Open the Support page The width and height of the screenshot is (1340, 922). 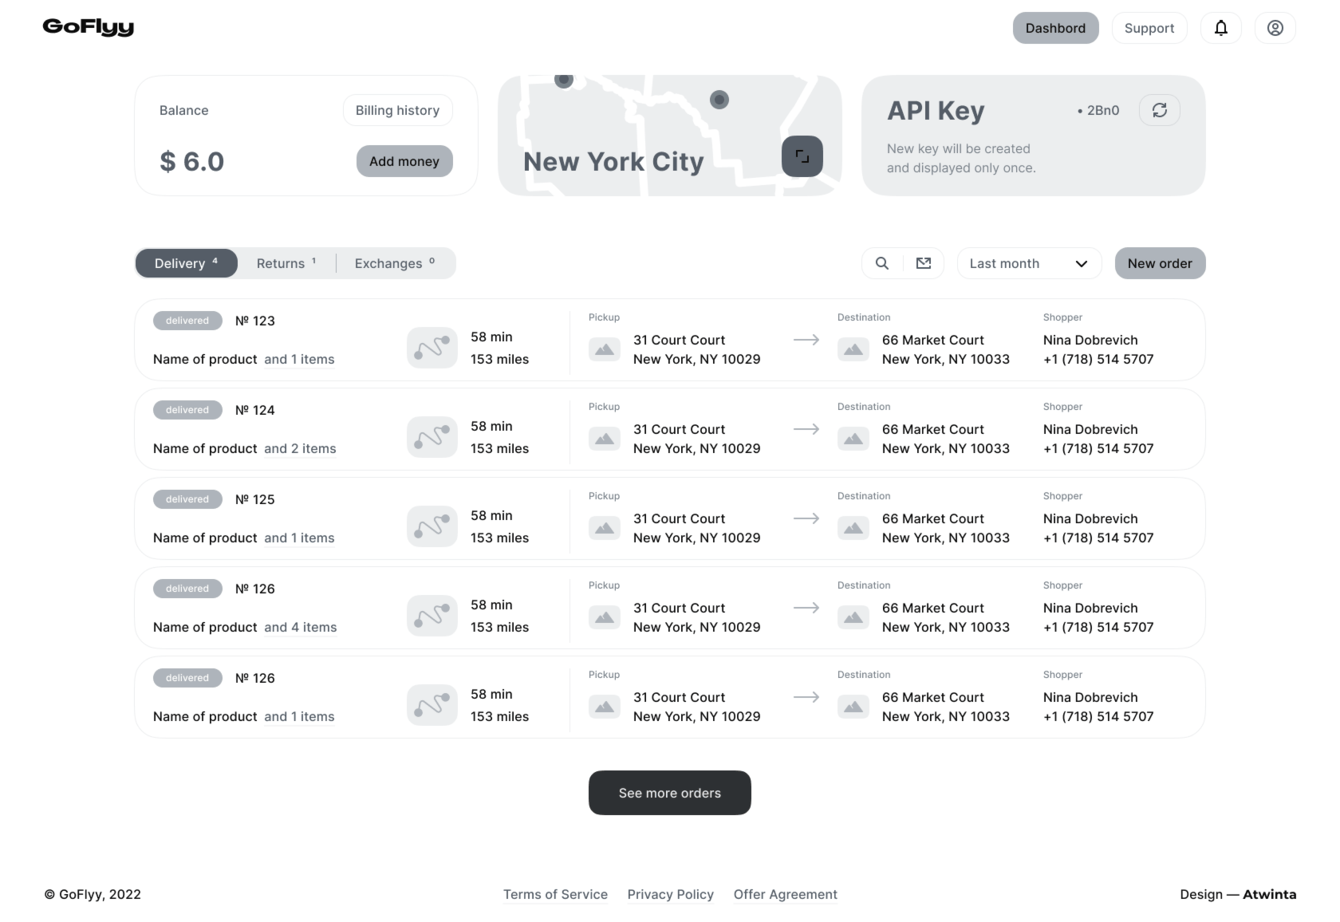click(1149, 28)
